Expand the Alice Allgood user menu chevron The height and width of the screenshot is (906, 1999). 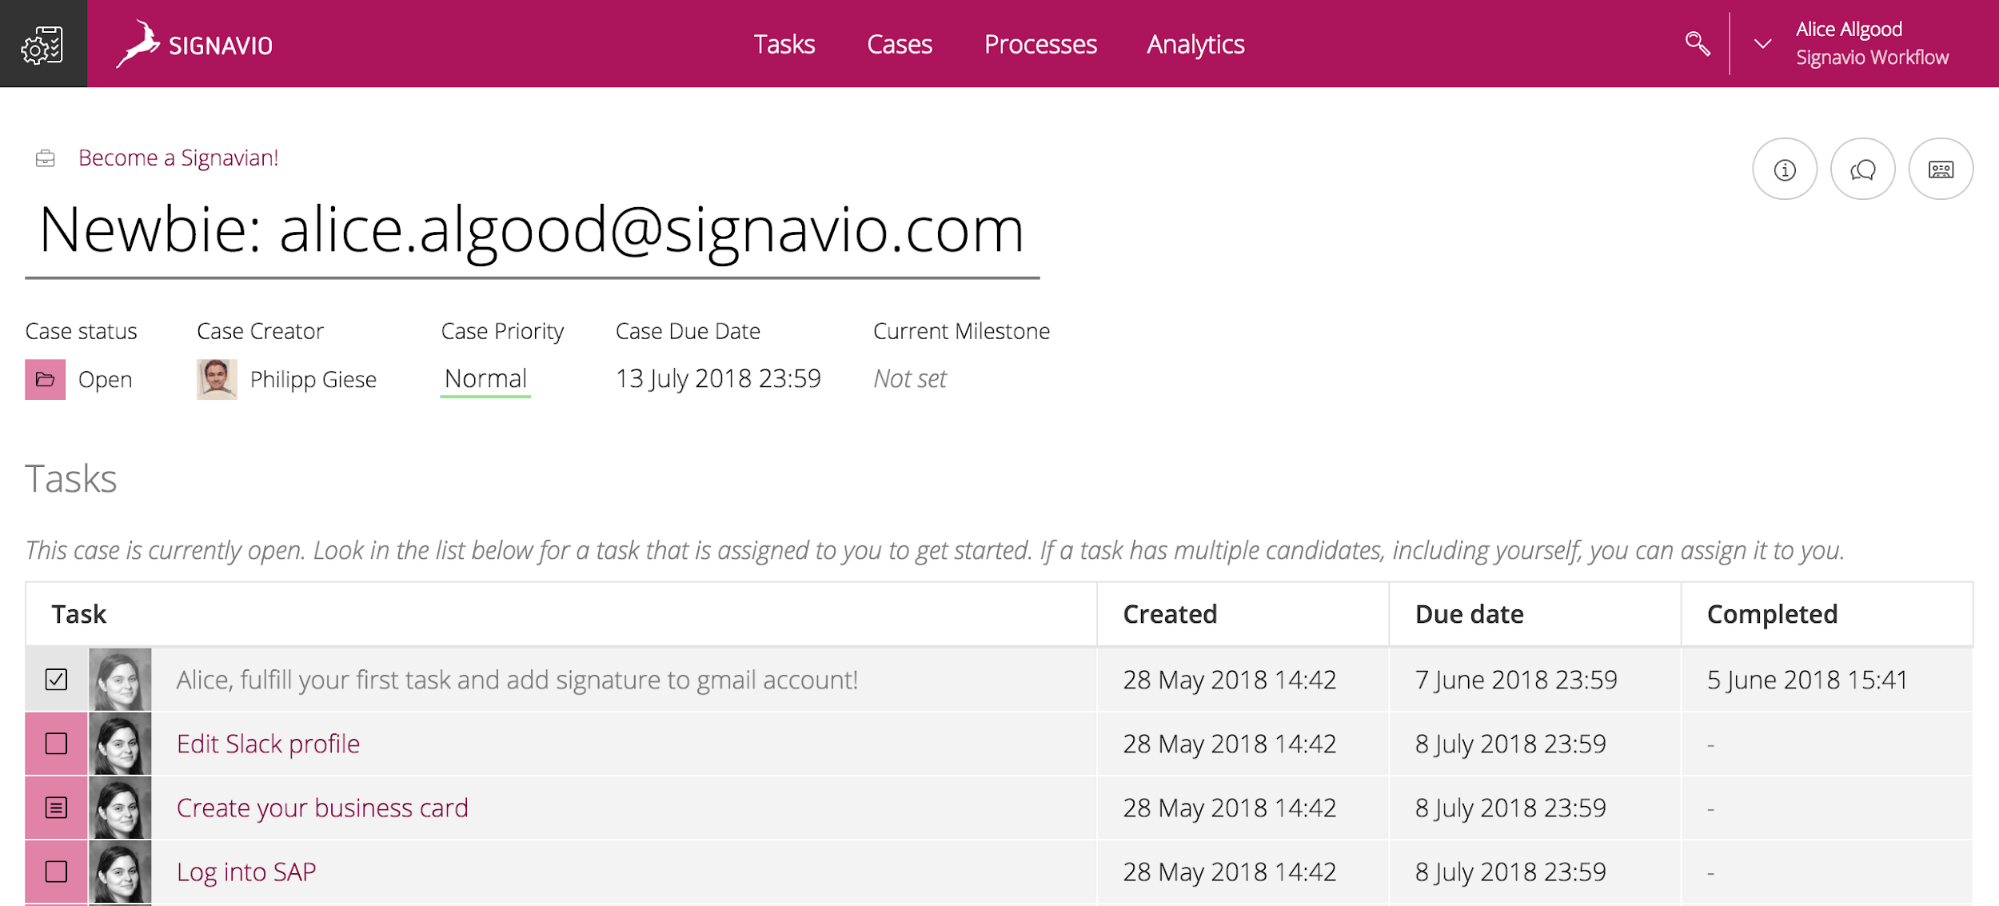click(1762, 44)
